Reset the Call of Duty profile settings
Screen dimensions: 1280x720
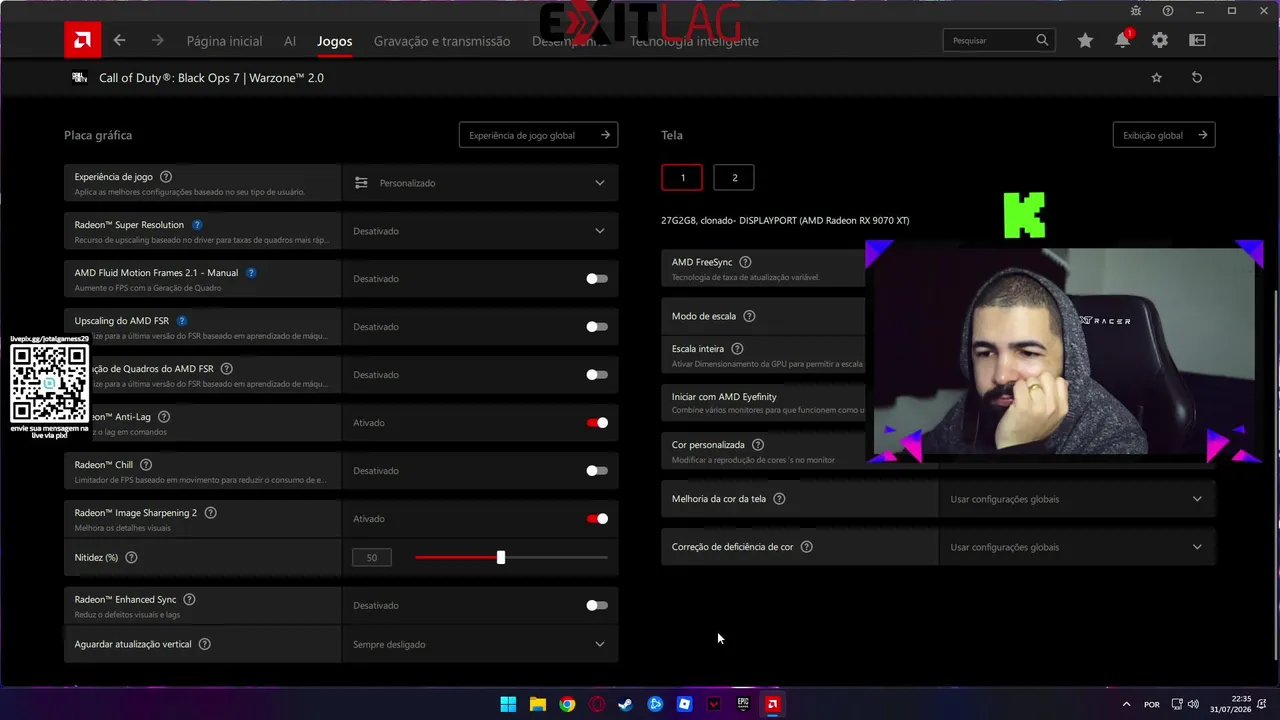pos(1197,78)
